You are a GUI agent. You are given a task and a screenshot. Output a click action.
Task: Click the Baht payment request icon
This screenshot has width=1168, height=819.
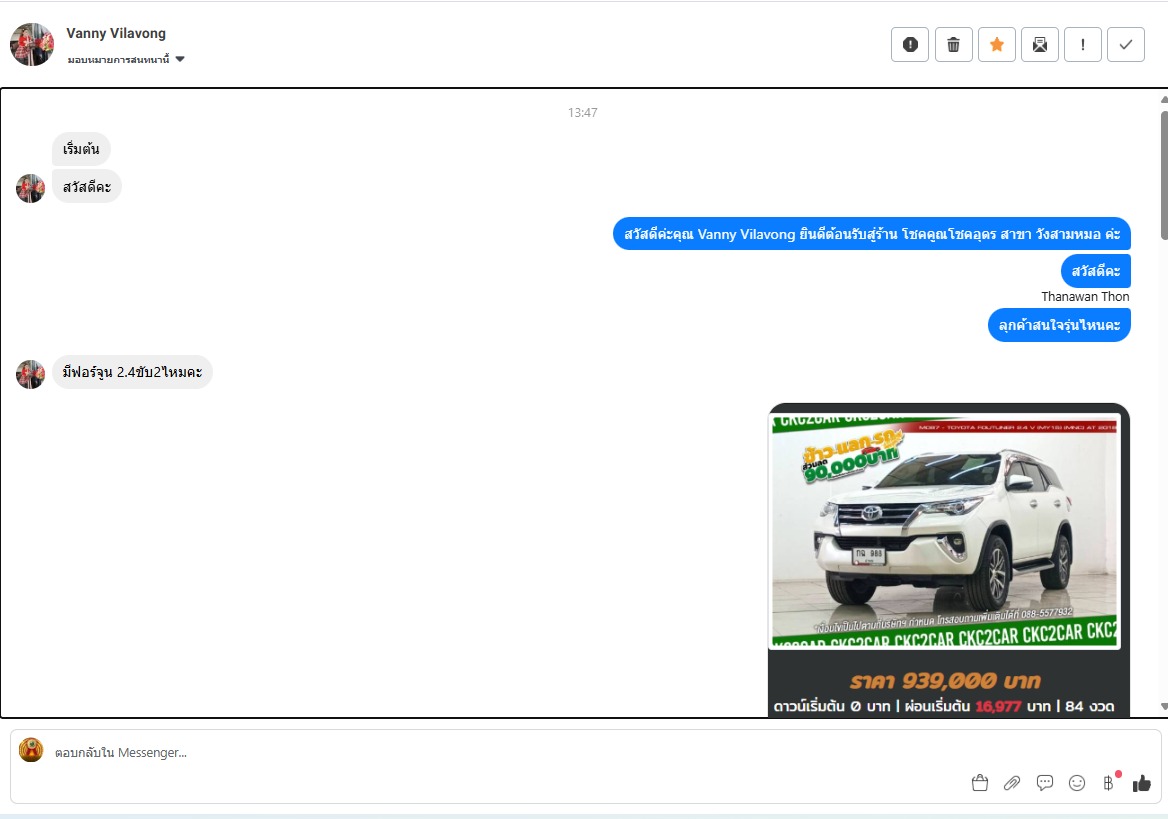point(1109,783)
